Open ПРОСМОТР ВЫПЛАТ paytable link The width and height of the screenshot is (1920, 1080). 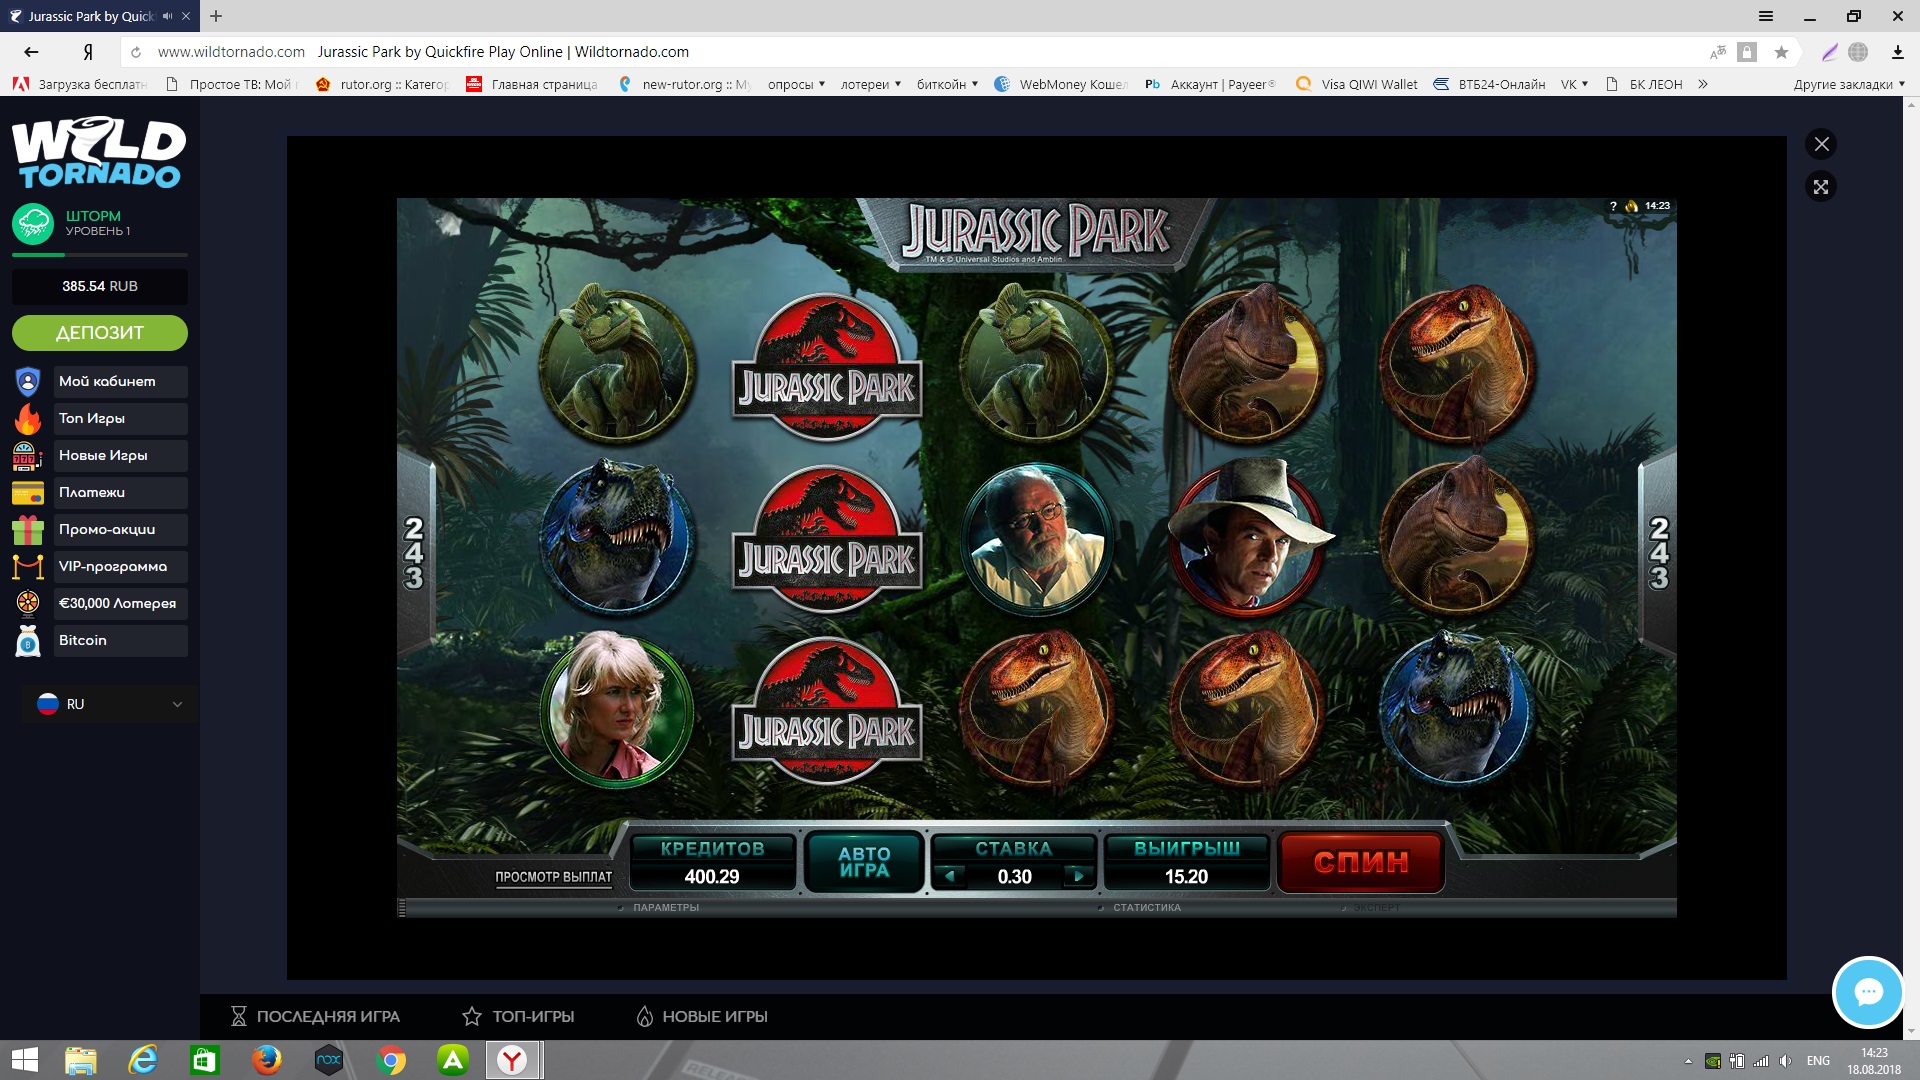click(x=553, y=877)
